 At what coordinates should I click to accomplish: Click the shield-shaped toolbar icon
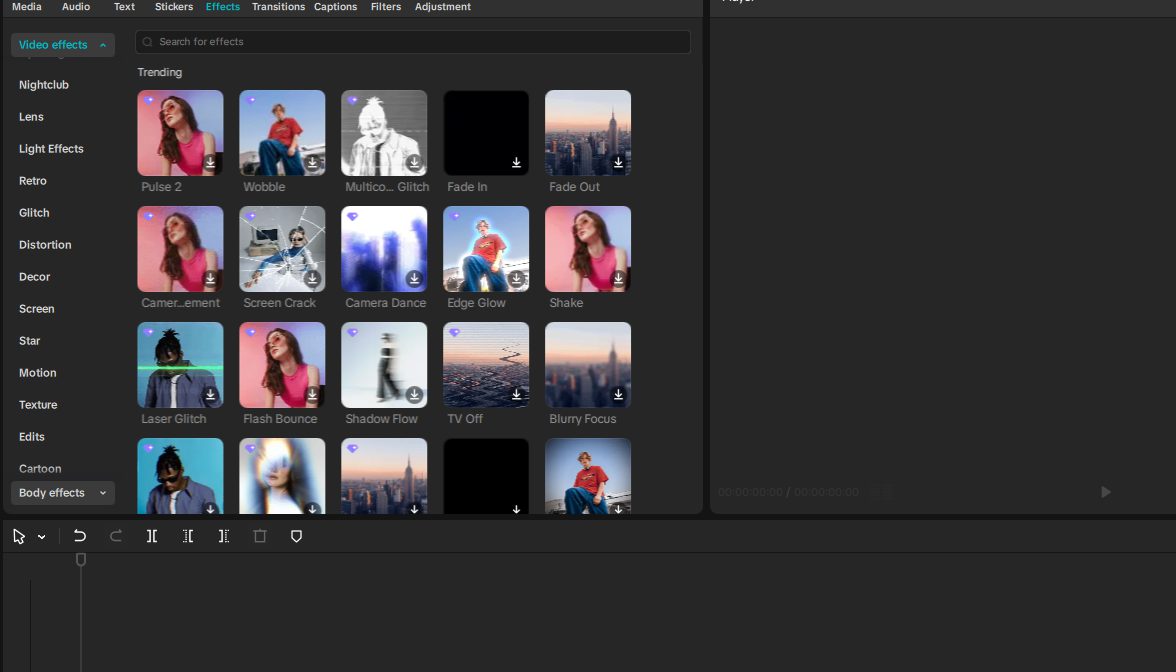296,535
